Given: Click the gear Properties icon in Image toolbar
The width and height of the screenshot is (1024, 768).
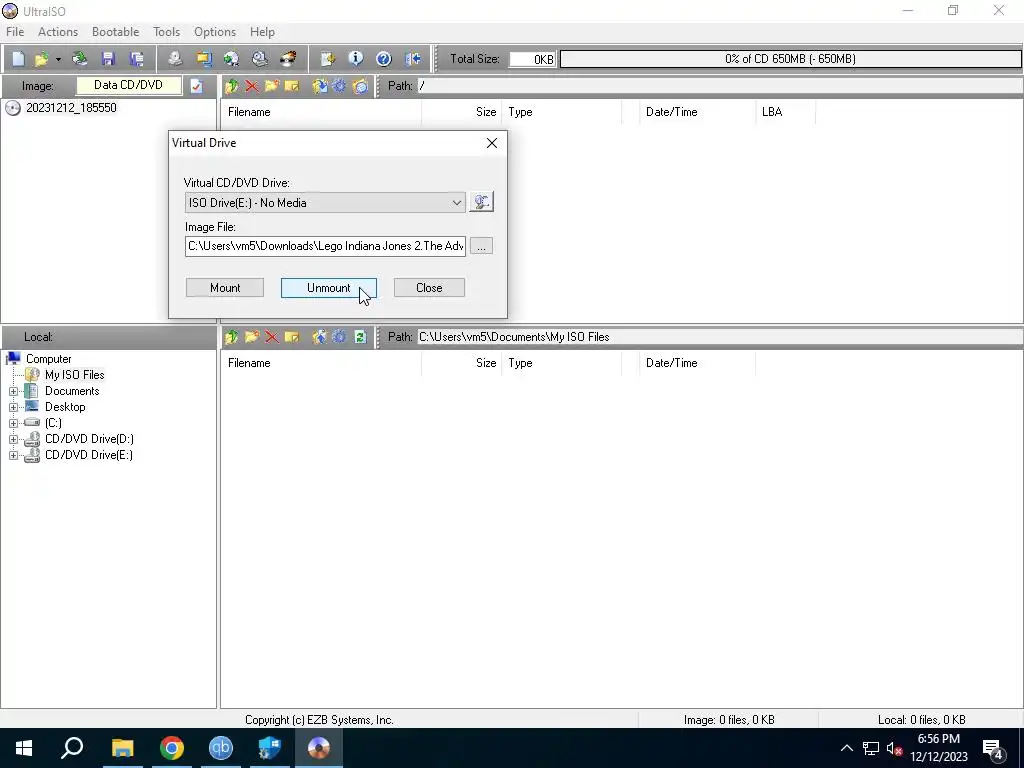Looking at the screenshot, I should [340, 86].
